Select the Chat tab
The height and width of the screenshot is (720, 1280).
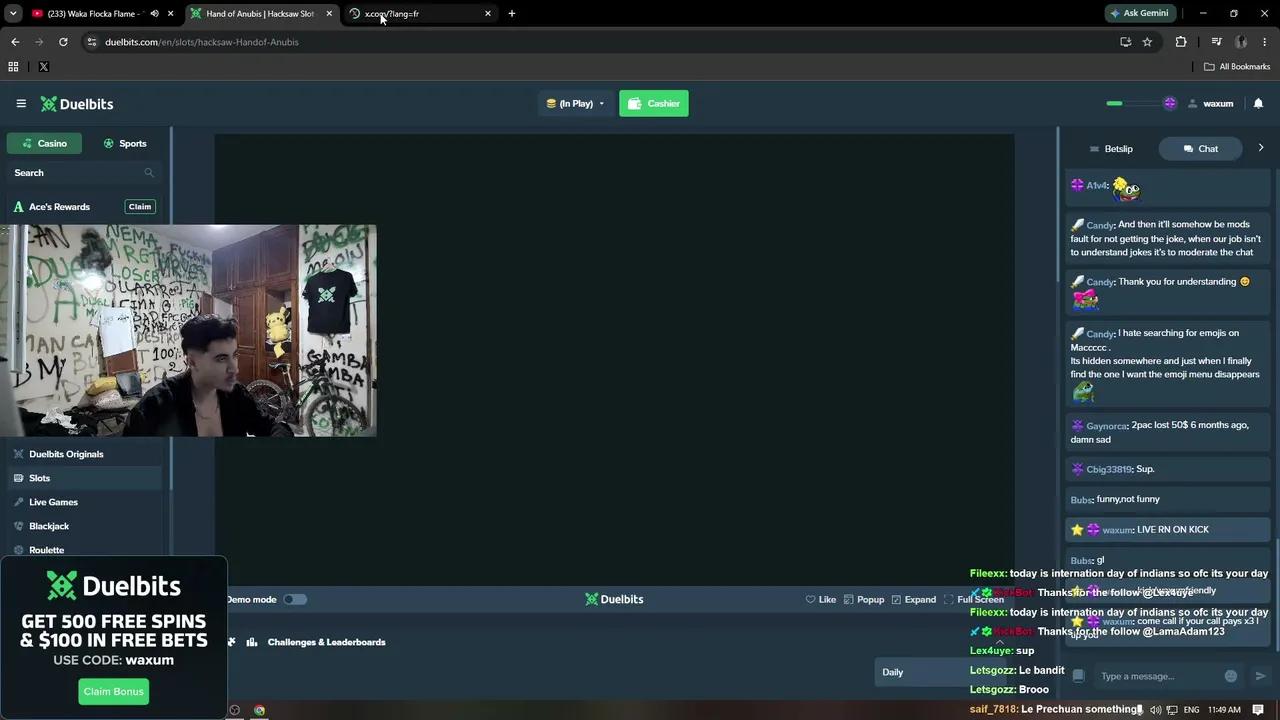click(1200, 149)
